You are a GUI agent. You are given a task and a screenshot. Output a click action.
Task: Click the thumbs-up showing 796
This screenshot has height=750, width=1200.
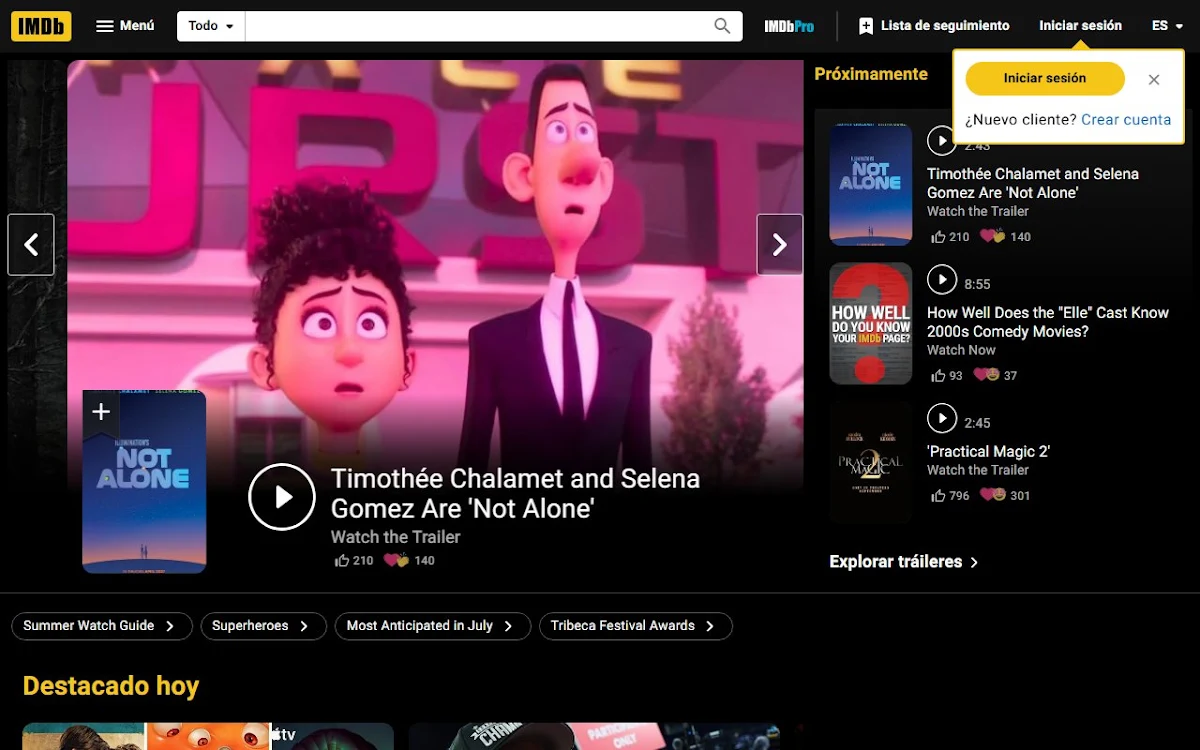coord(950,496)
